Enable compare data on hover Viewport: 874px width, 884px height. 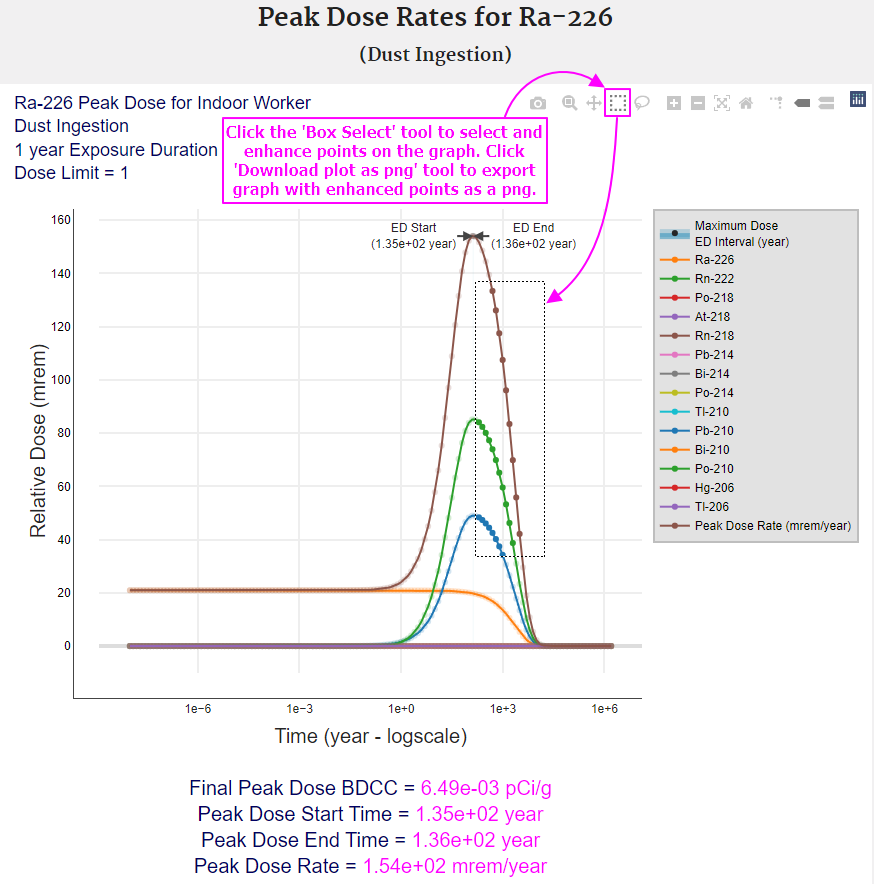(x=826, y=103)
